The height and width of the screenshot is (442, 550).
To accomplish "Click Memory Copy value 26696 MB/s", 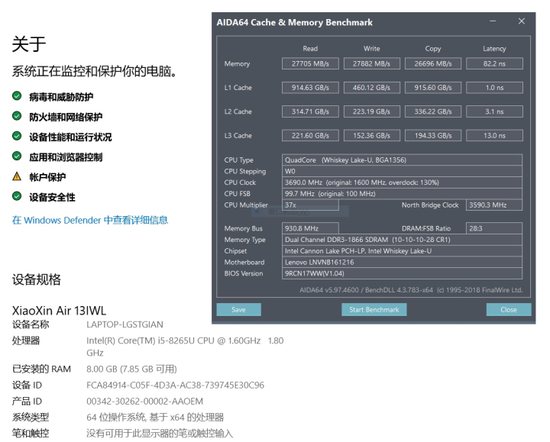I will pyautogui.click(x=433, y=63).
